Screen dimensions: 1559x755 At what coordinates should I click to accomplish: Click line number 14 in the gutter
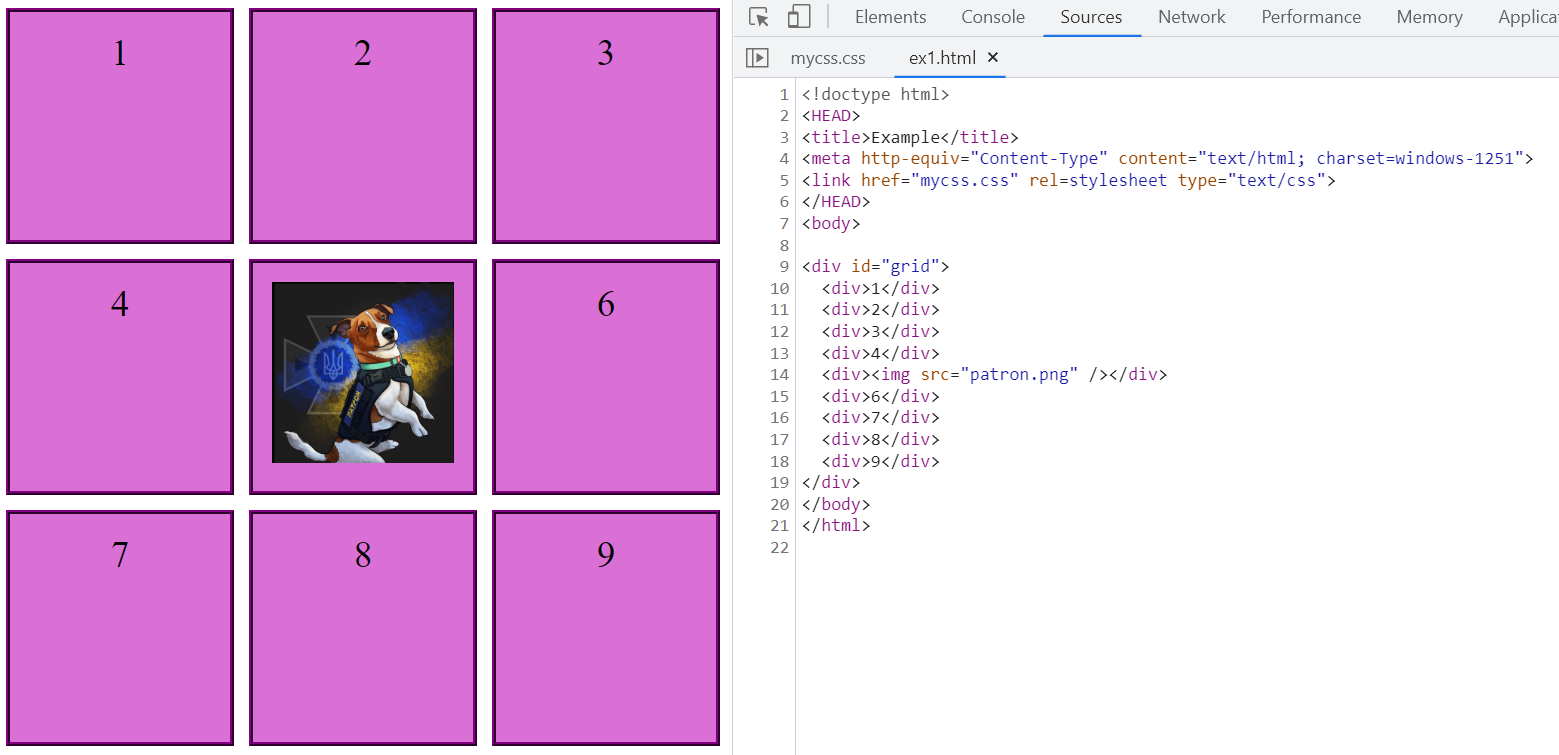click(779, 375)
